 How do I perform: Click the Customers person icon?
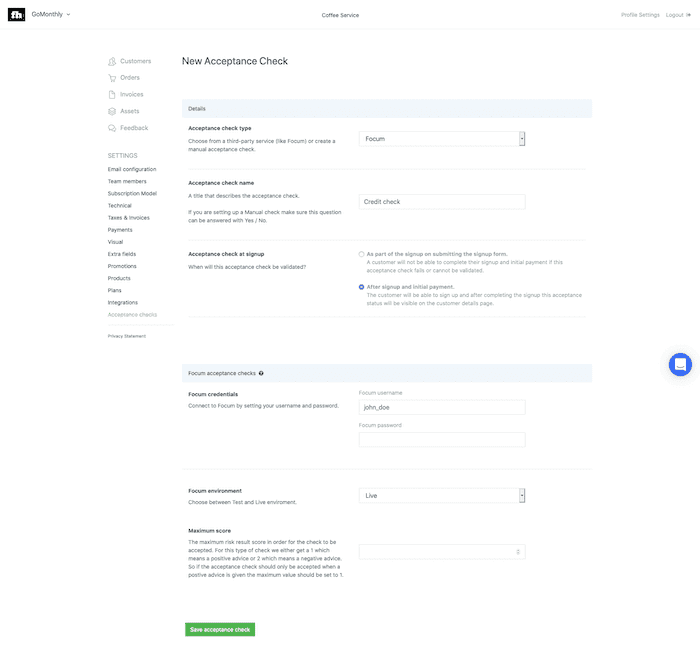tap(112, 61)
